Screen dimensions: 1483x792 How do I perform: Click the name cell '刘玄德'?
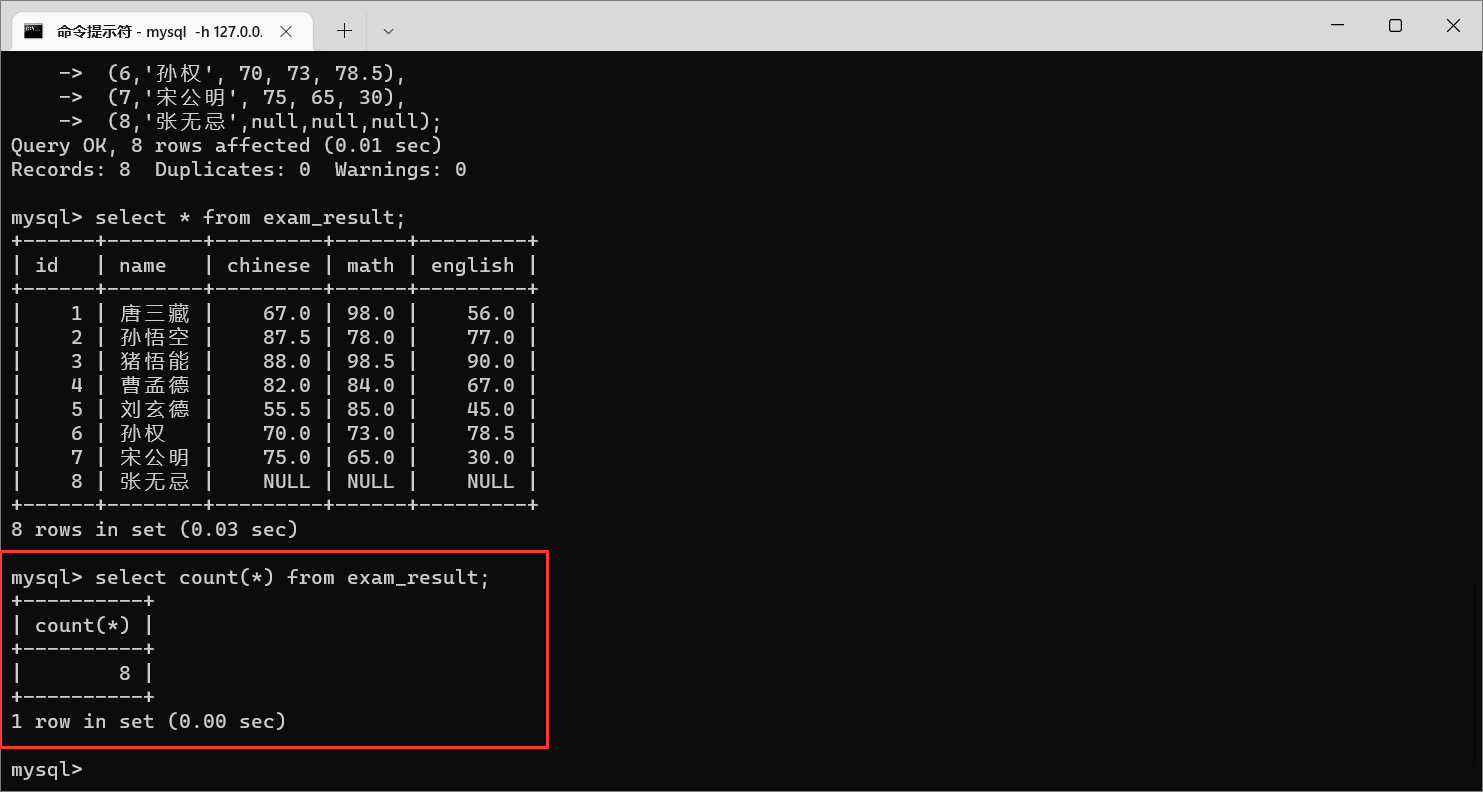coord(154,409)
